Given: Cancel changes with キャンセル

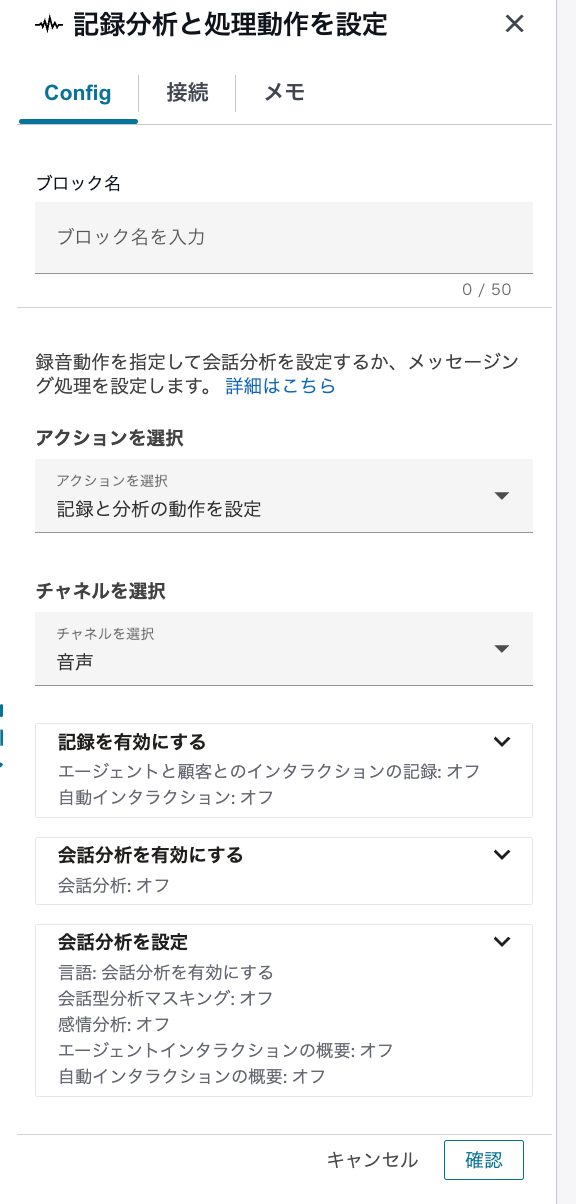Looking at the screenshot, I should tap(374, 1159).
